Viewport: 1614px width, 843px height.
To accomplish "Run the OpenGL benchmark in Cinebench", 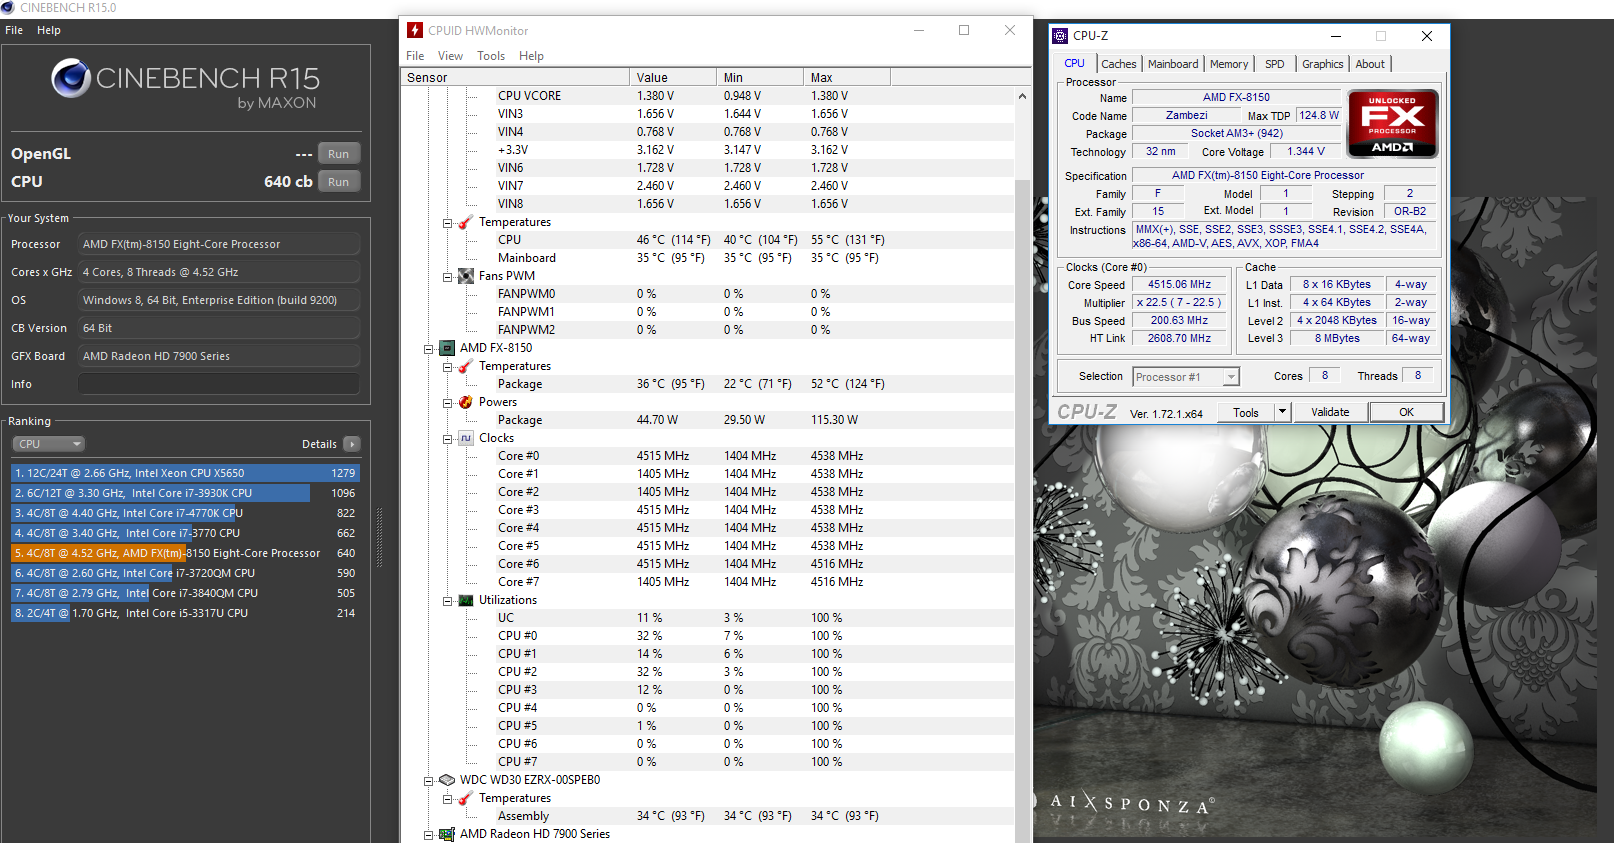I will click(339, 154).
